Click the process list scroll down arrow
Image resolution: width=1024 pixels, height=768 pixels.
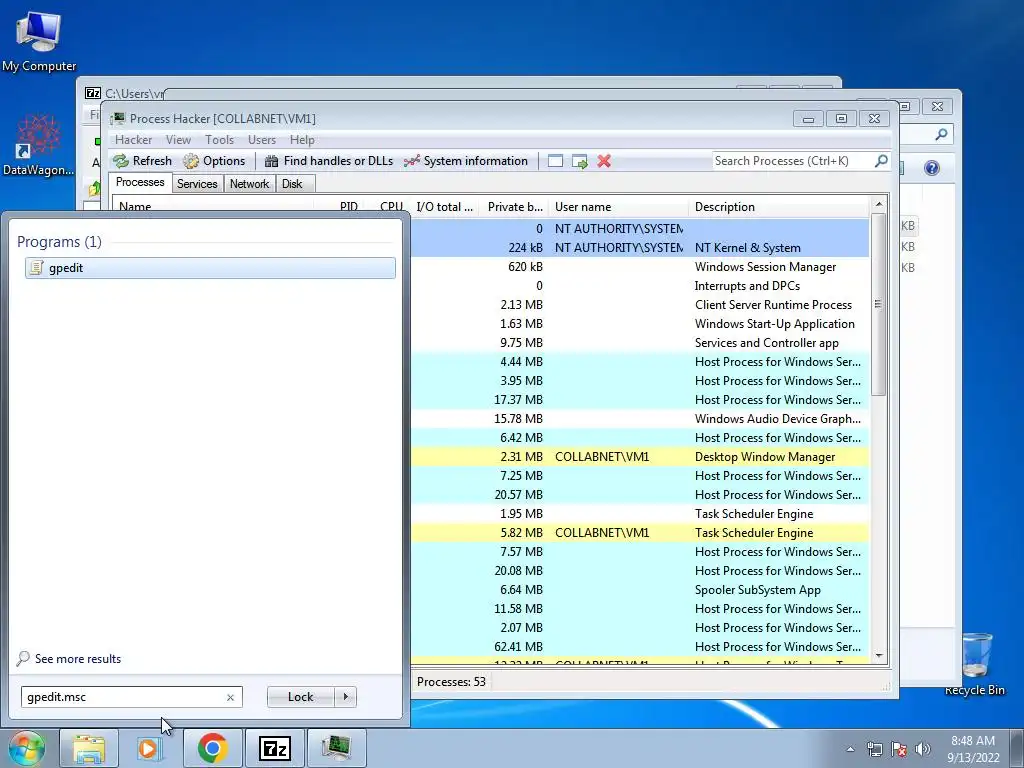pos(878,656)
